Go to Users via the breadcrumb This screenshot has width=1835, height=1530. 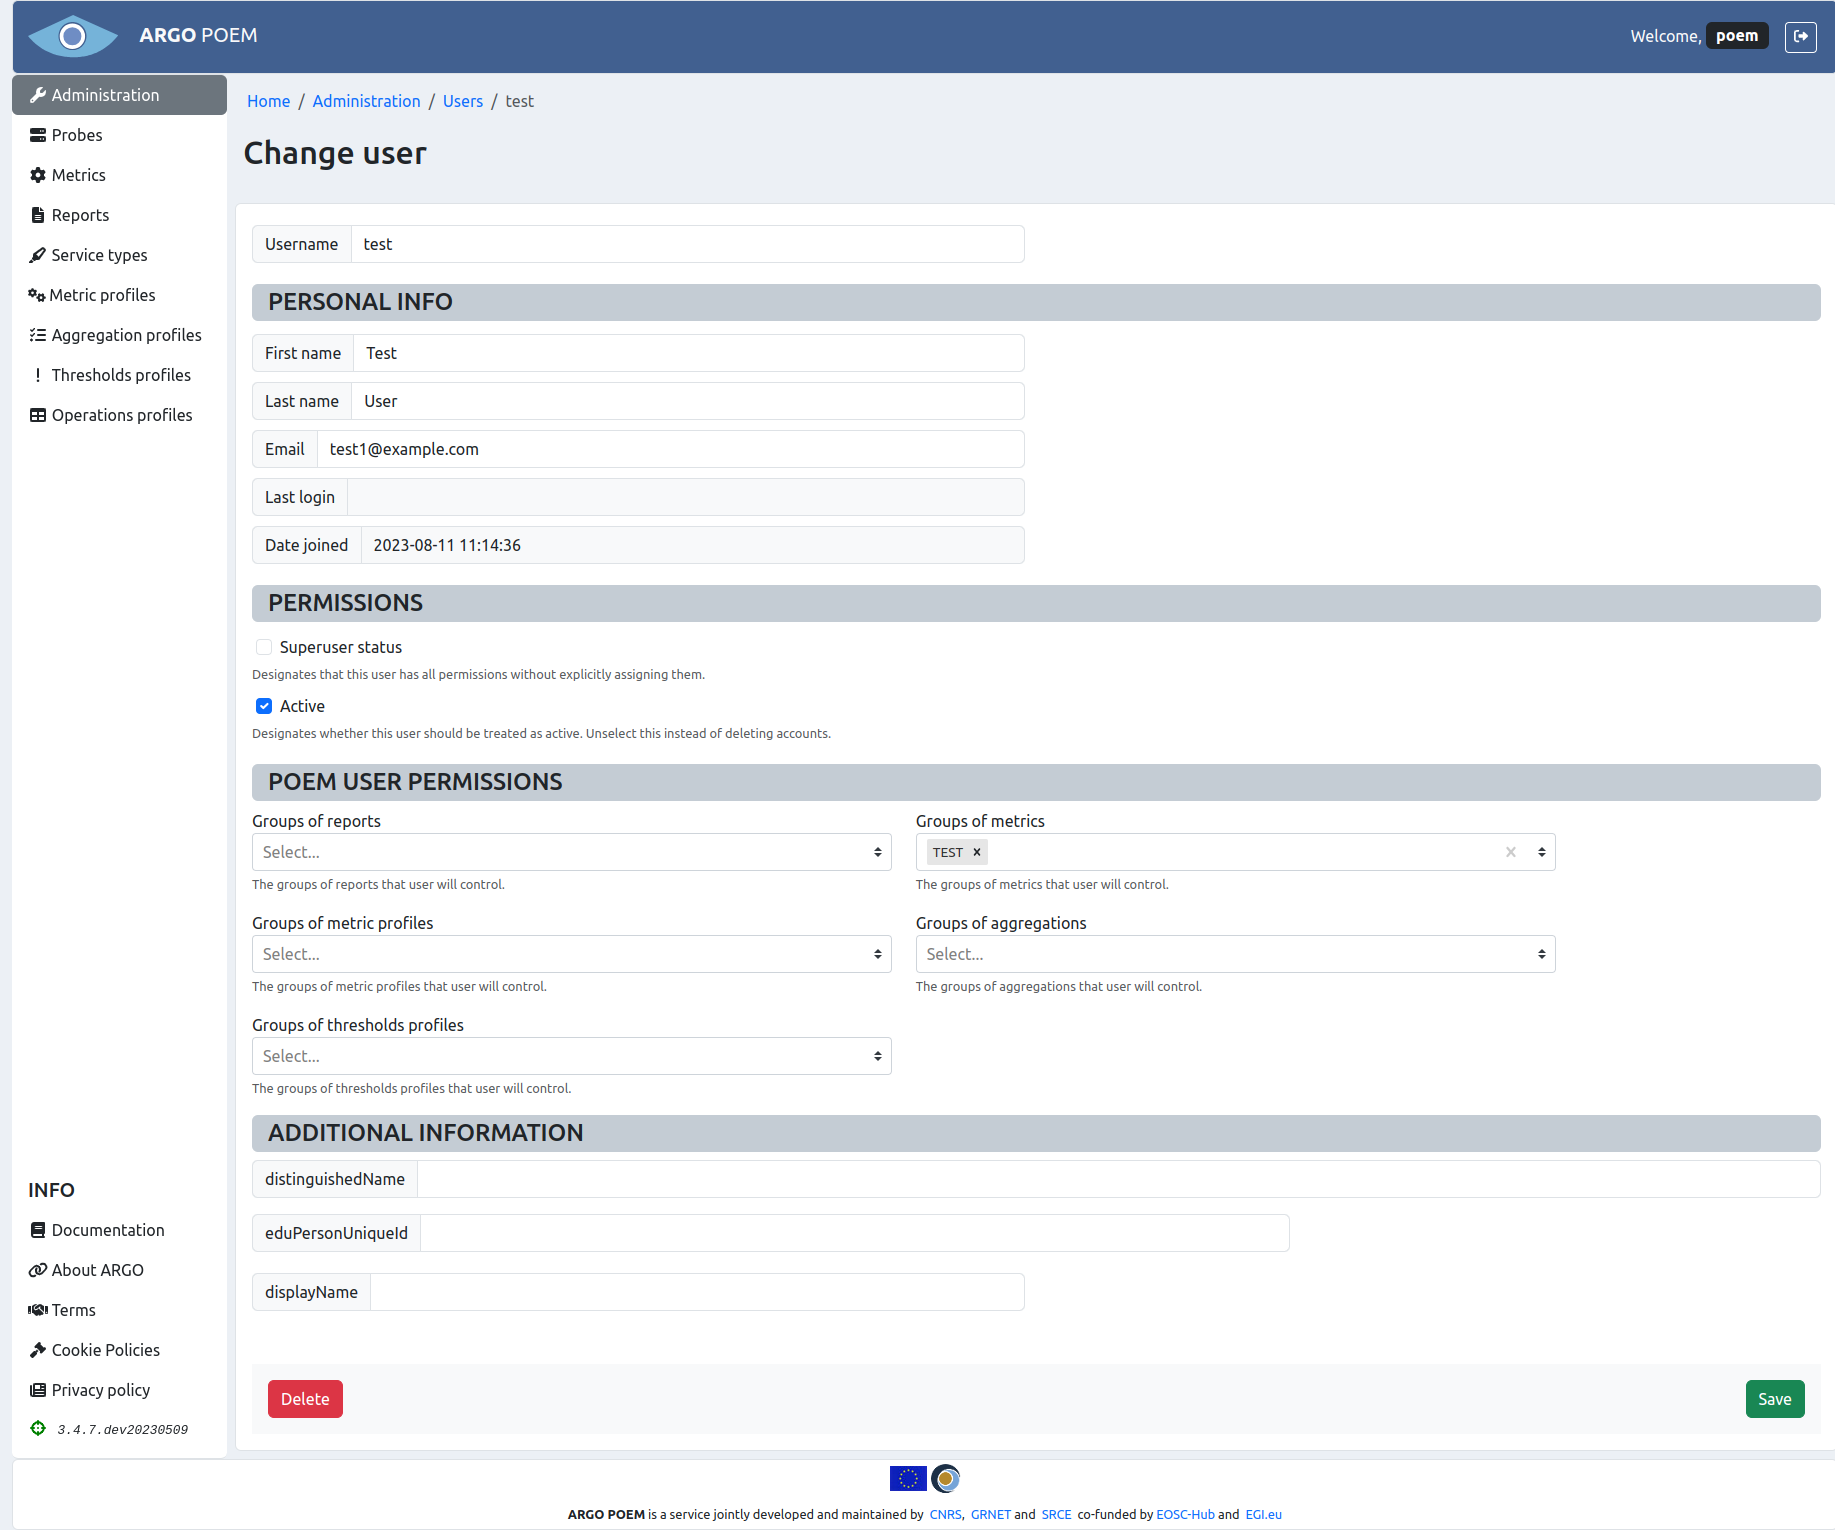(462, 101)
